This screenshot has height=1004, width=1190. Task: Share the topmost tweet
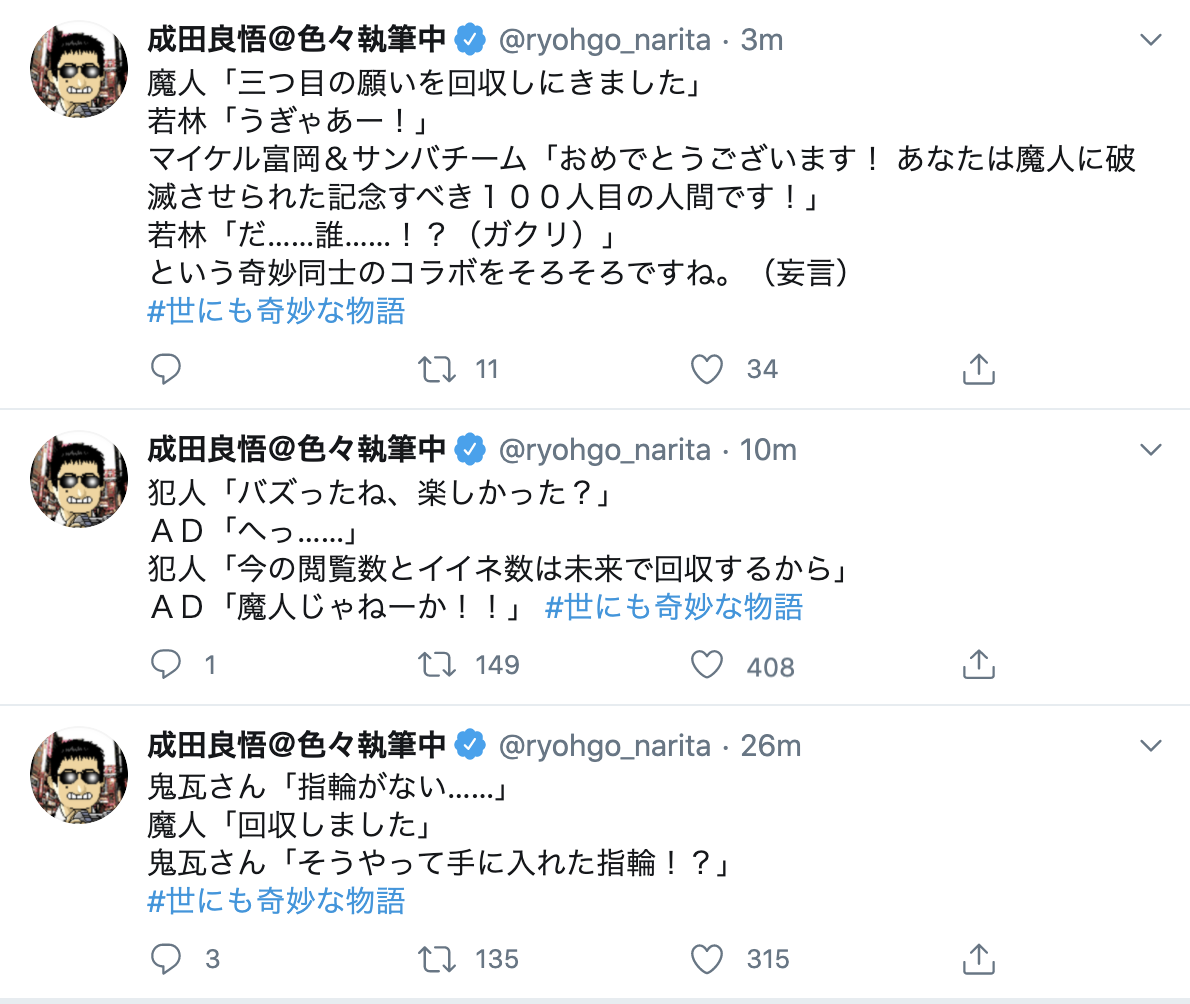[978, 370]
